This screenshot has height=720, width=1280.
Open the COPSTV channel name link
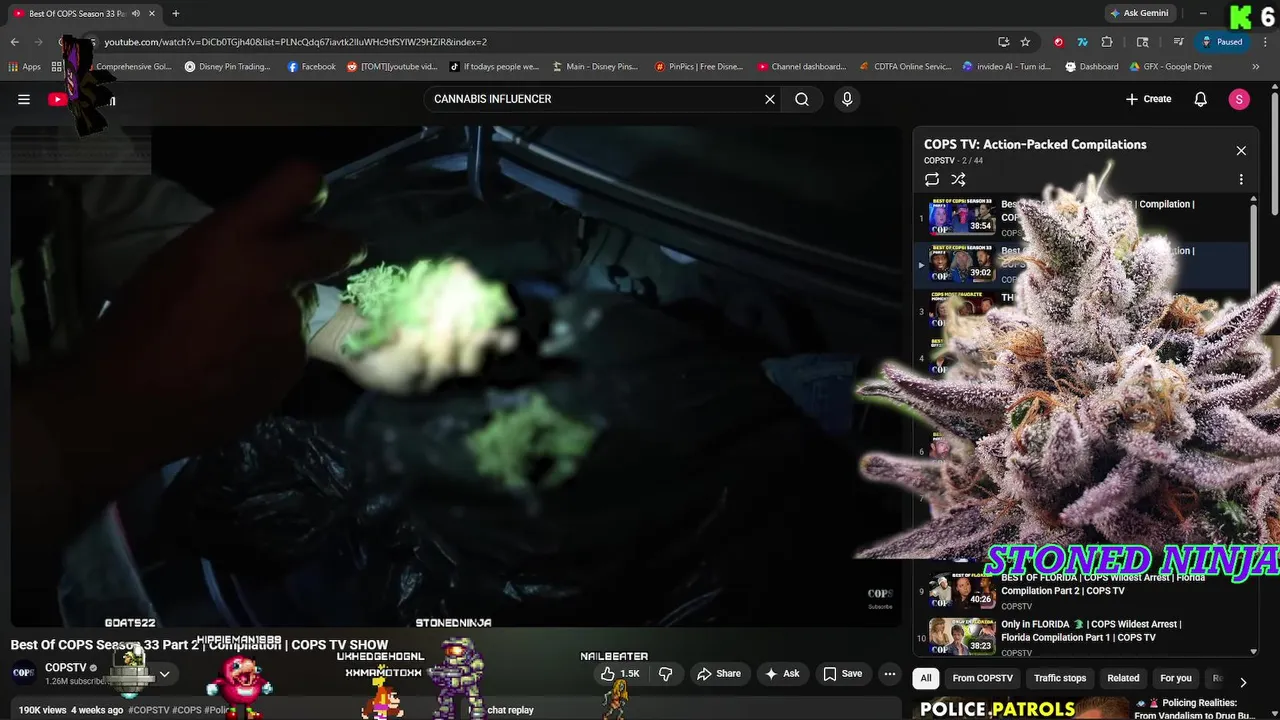66,667
